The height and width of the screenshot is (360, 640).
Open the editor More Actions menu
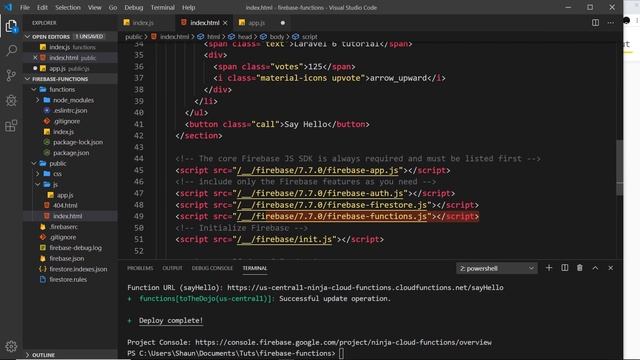pyautogui.click(x=611, y=23)
